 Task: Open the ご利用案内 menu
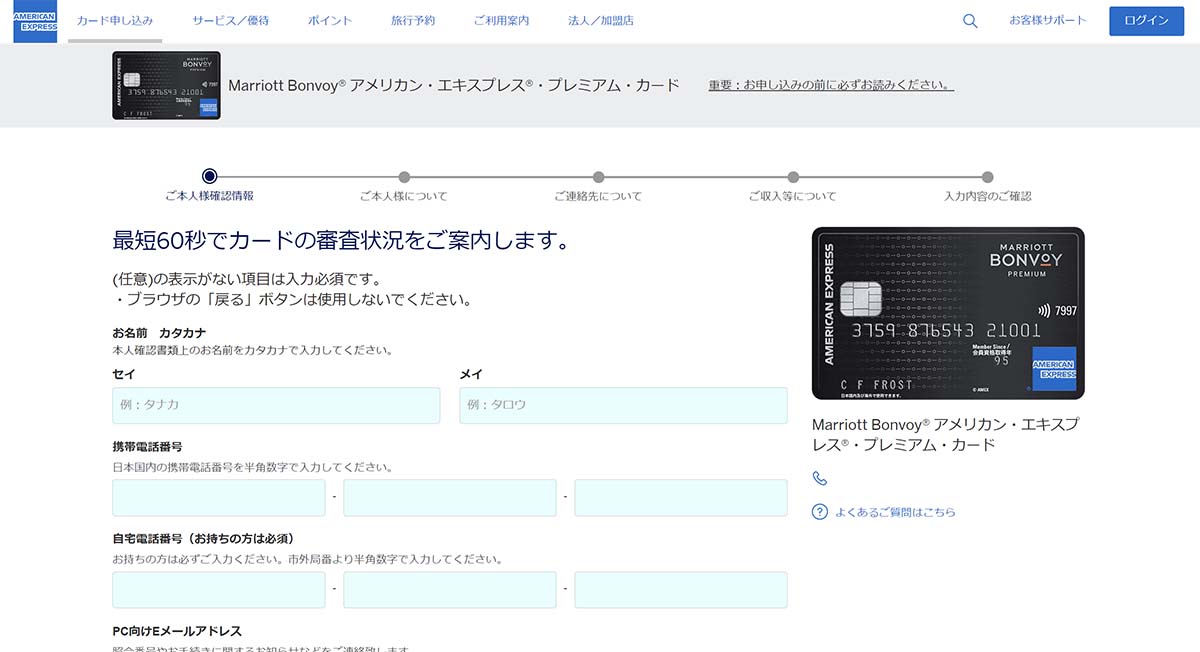point(501,21)
